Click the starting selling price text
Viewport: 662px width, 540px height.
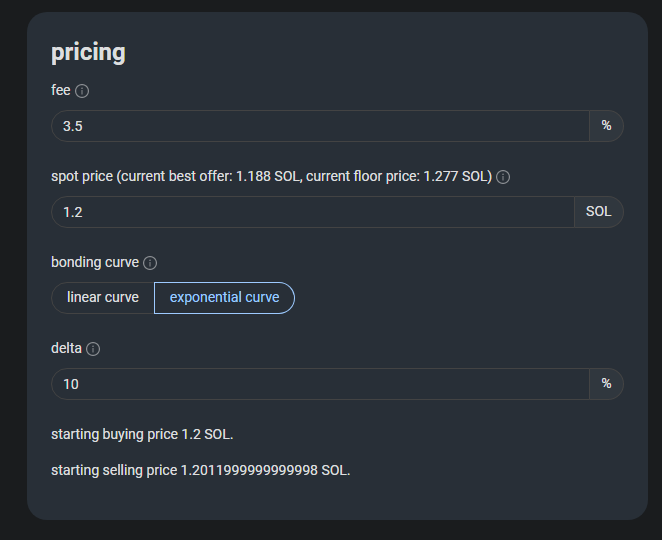[200, 470]
